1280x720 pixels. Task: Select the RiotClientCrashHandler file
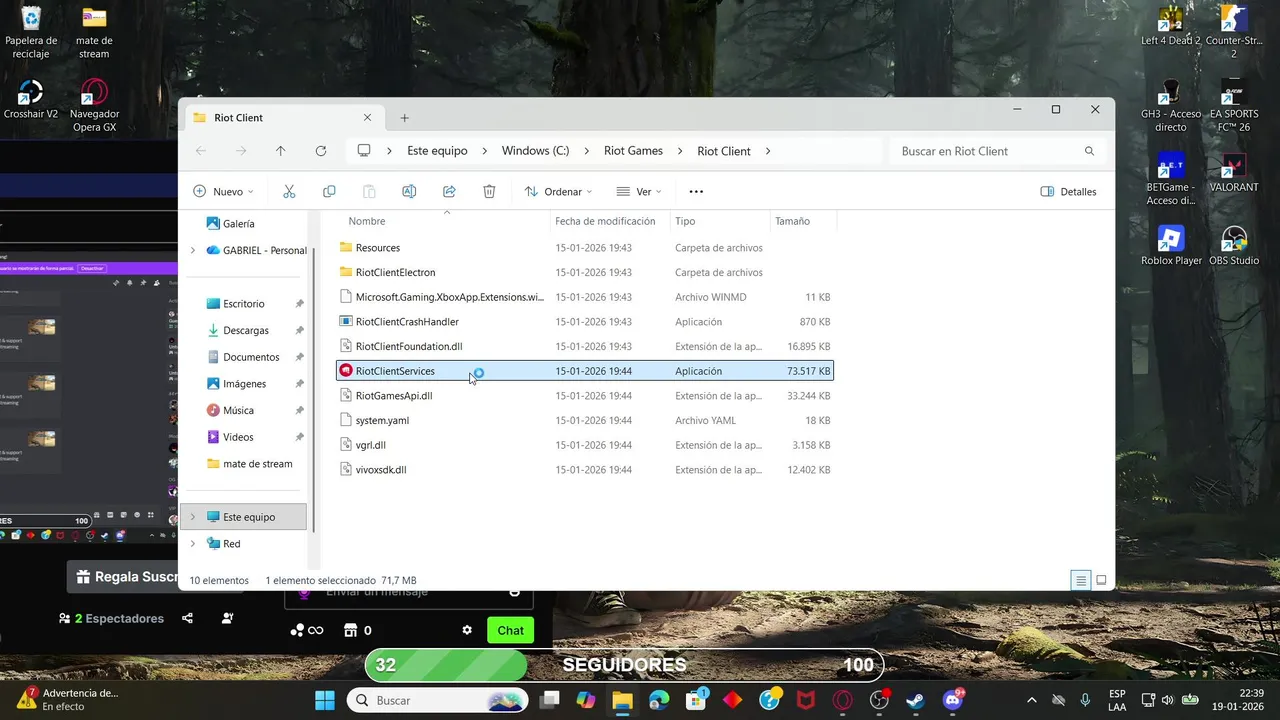pos(585,322)
